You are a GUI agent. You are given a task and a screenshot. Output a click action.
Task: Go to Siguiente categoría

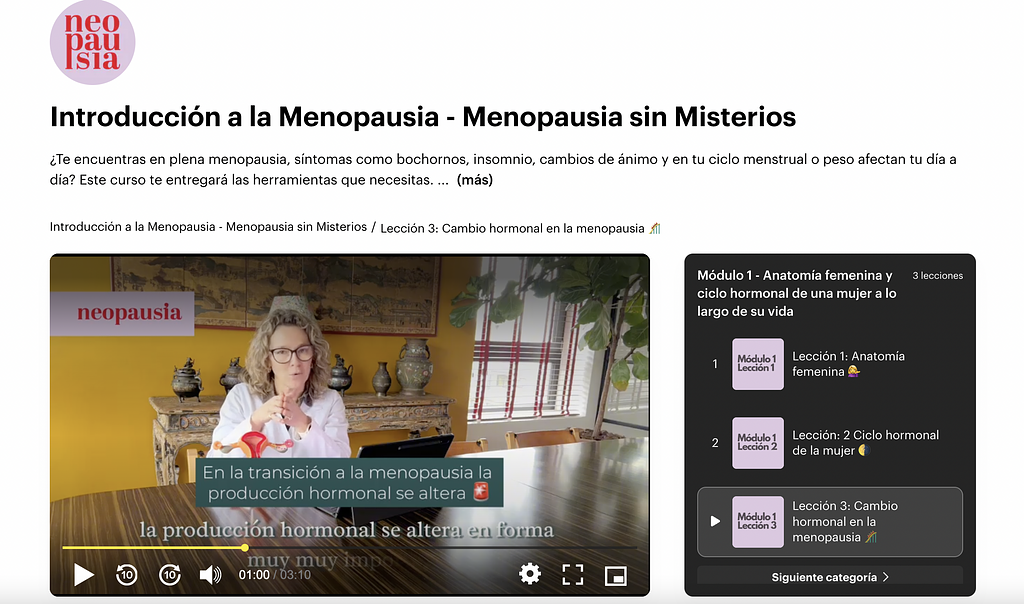pos(829,577)
